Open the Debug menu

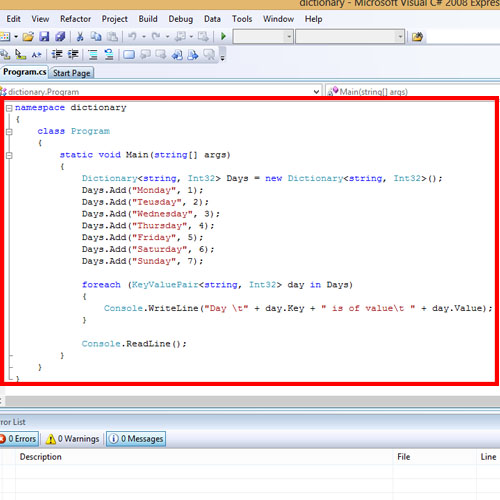pyautogui.click(x=181, y=19)
